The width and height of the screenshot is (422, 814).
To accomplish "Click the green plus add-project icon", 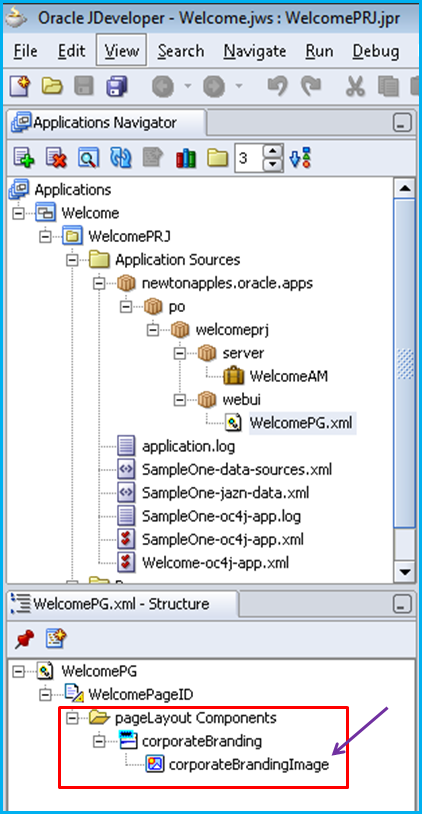I will [24, 158].
